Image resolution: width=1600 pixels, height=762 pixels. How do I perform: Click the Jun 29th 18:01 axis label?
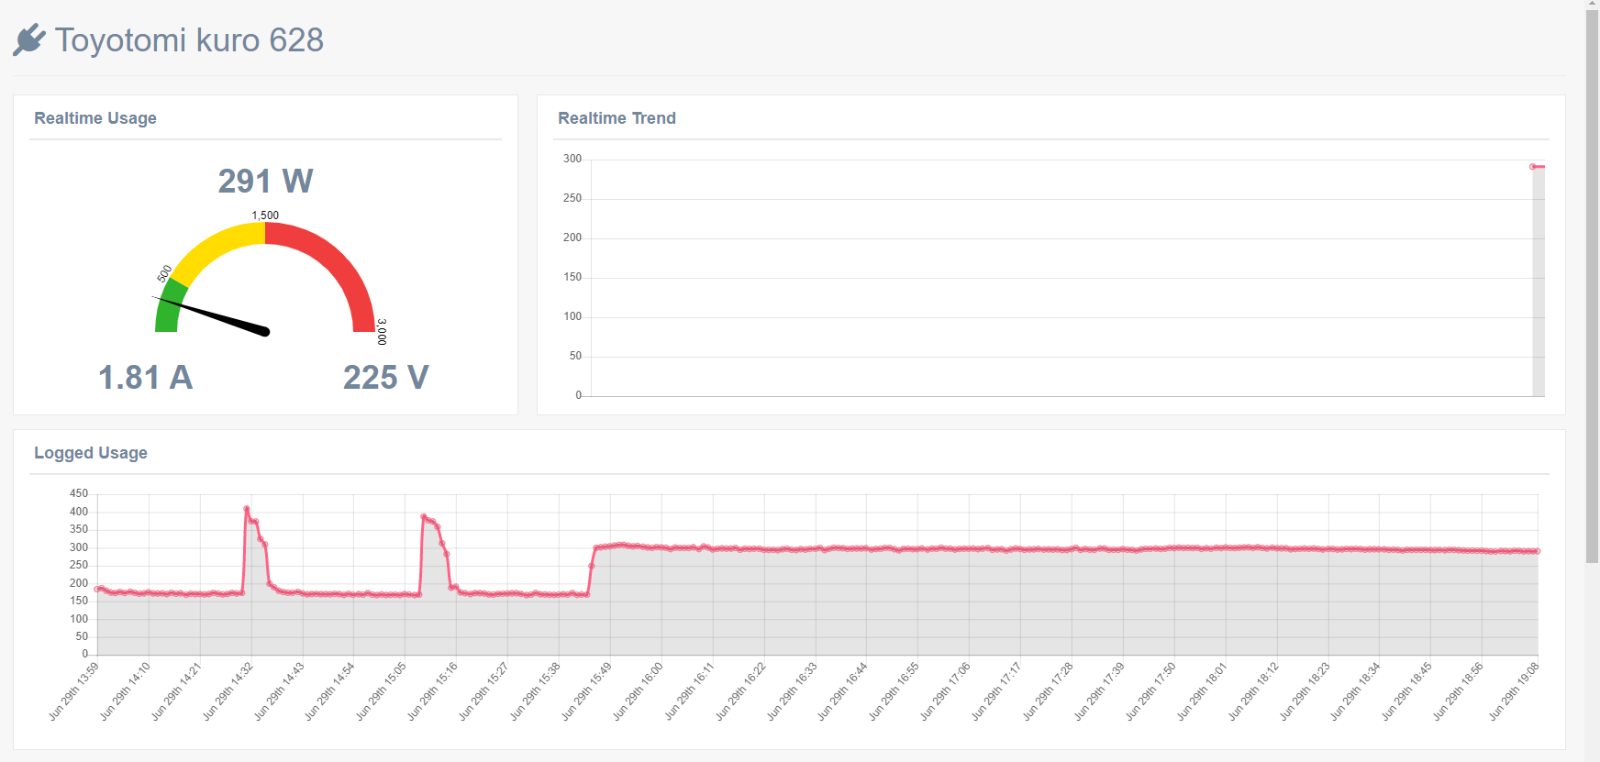pos(1202,691)
